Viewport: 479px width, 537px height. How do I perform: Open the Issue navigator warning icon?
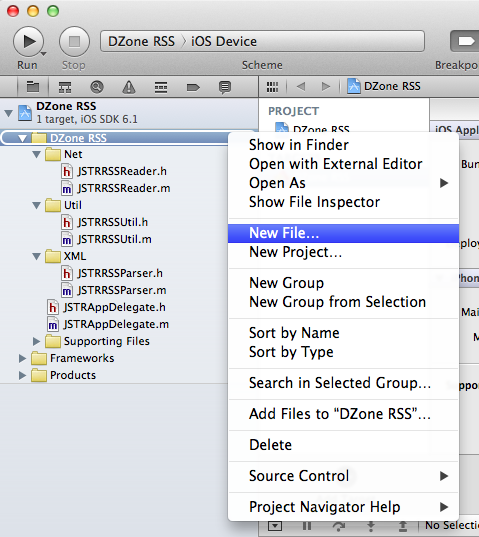pyautogui.click(x=129, y=87)
